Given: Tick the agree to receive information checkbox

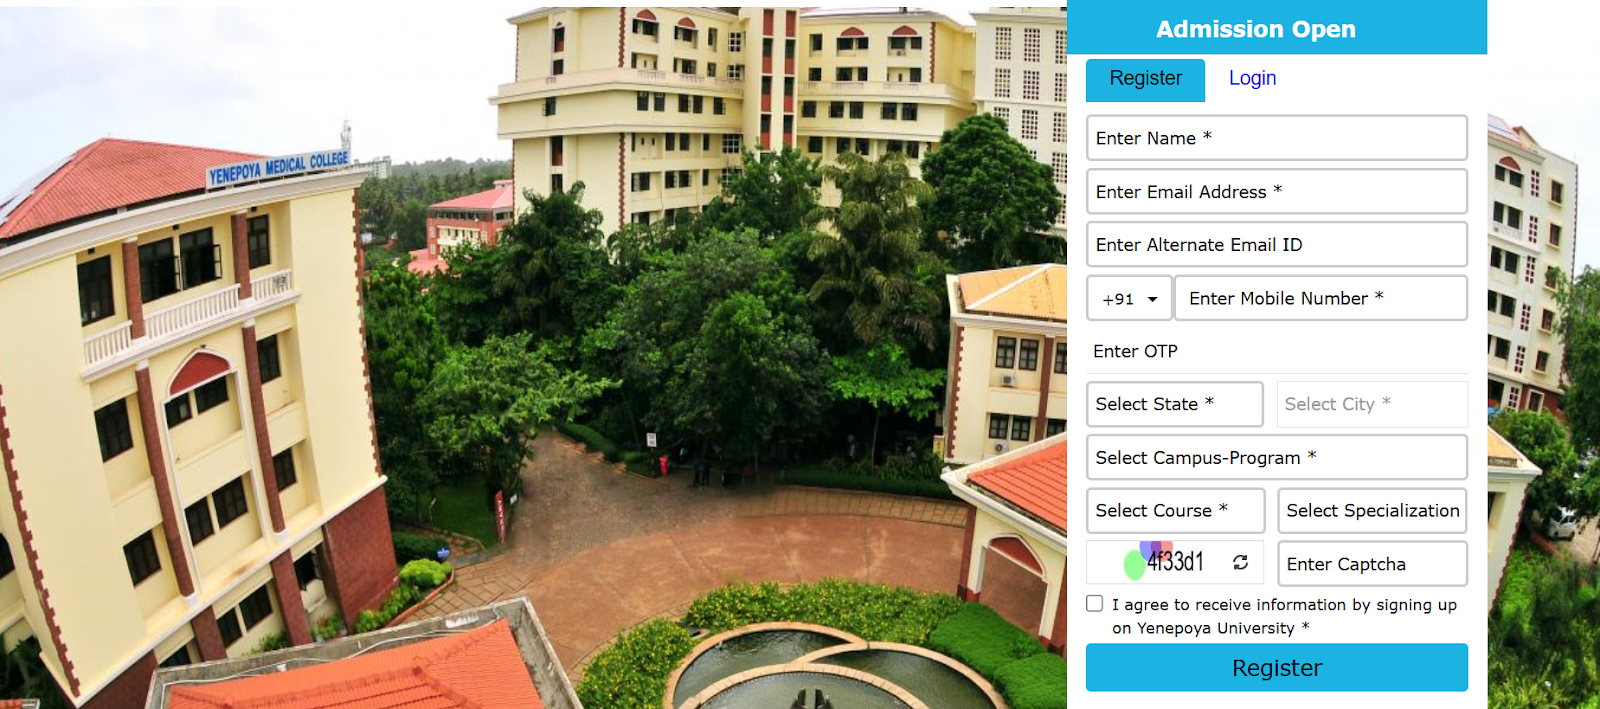Looking at the screenshot, I should coord(1095,604).
